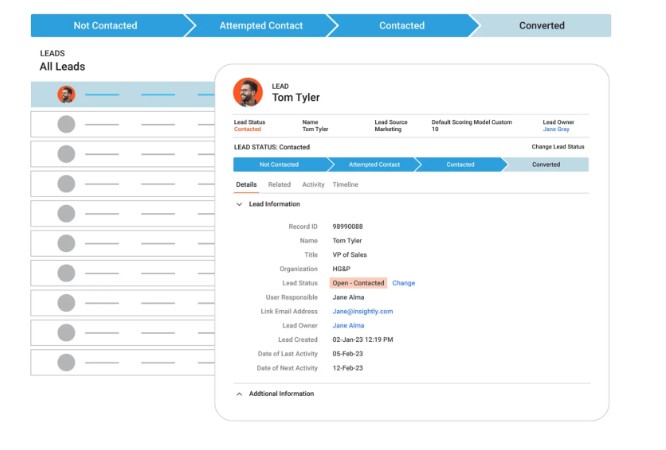Select the Timeline tab
The height and width of the screenshot is (450, 666).
345,185
